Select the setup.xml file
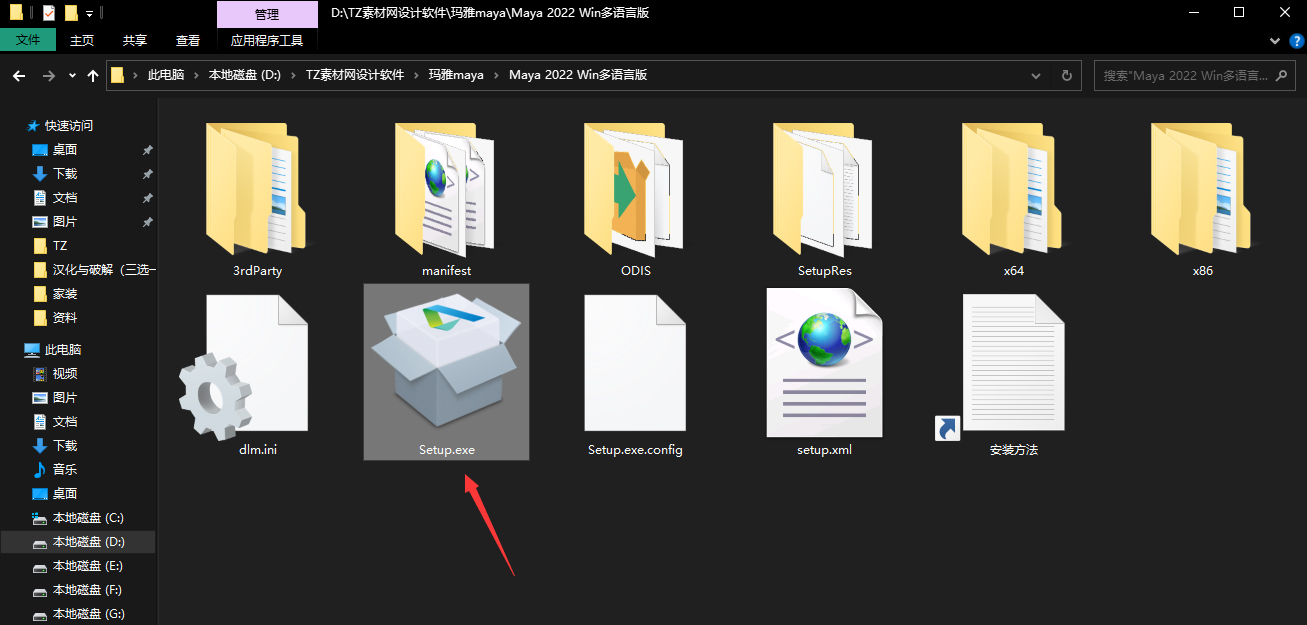 [824, 372]
